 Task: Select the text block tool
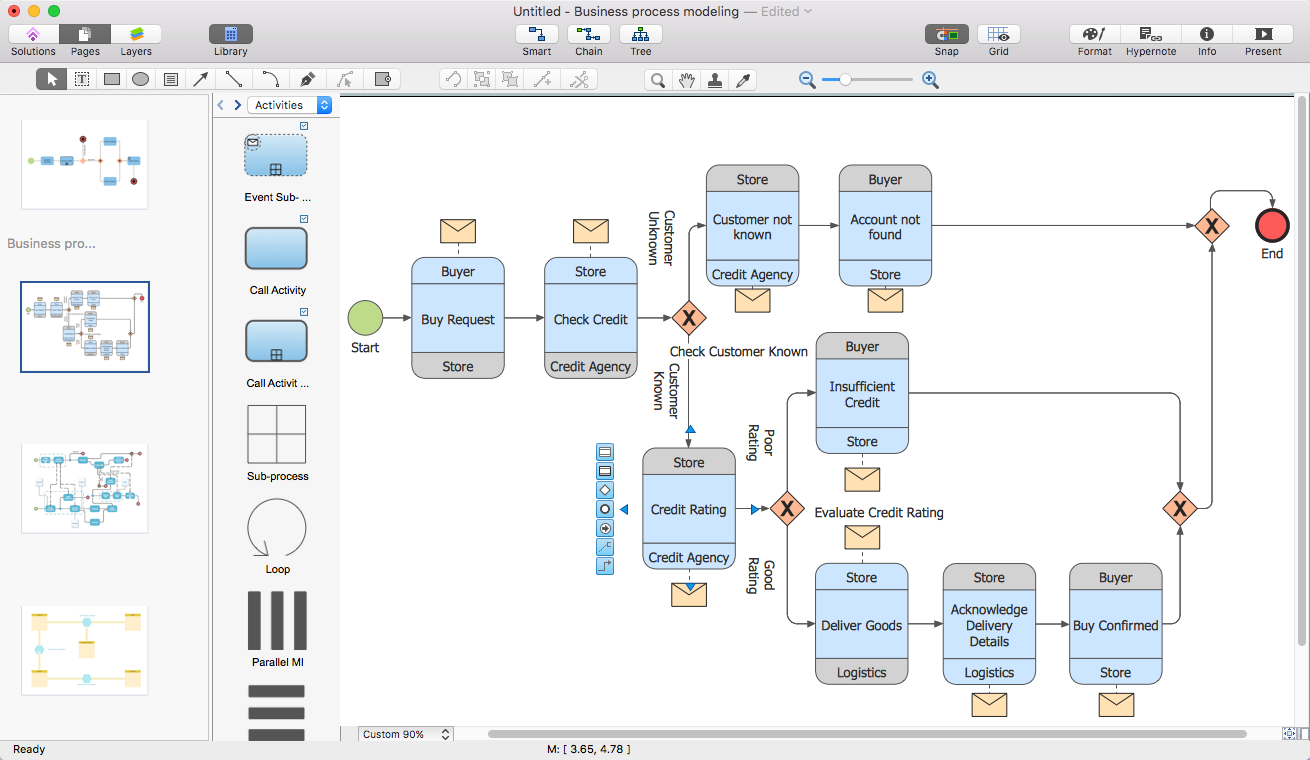[171, 80]
